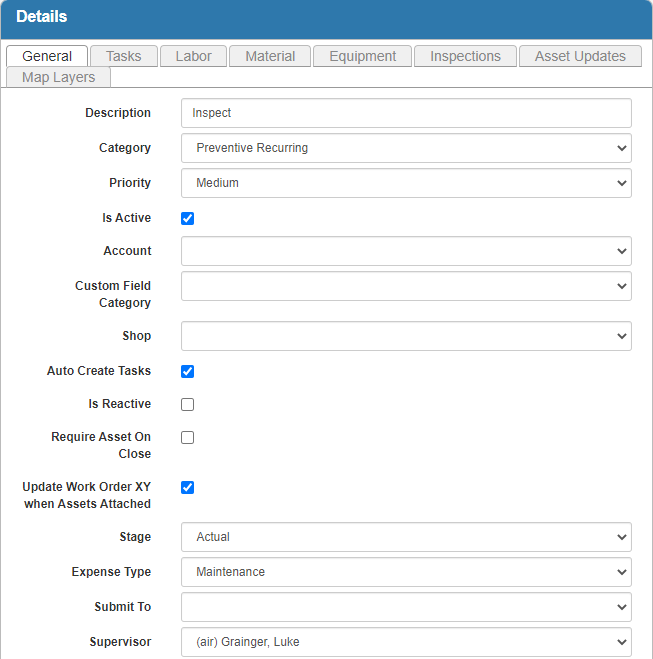This screenshot has height=659, width=653.
Task: Click the Description text field
Action: pos(406,113)
